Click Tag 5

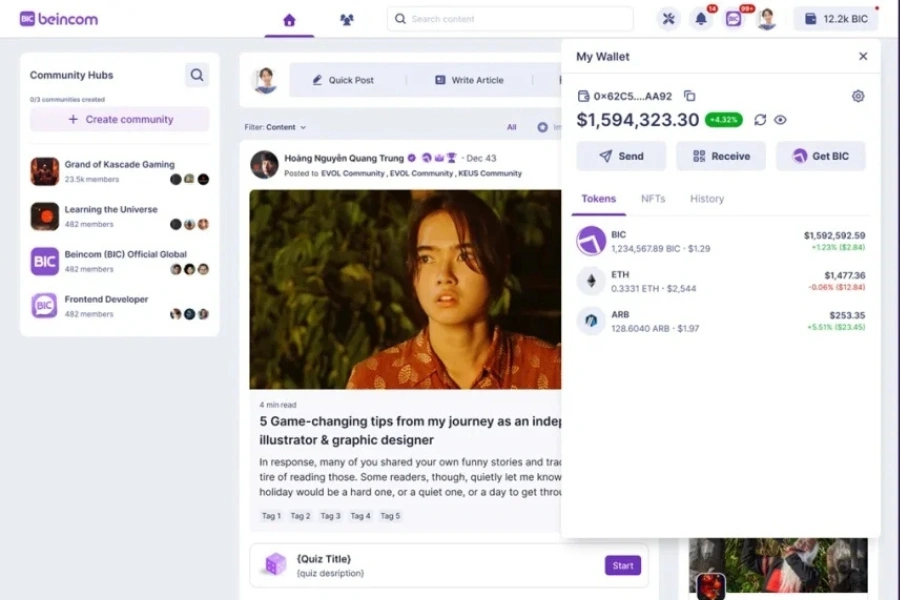coord(390,516)
